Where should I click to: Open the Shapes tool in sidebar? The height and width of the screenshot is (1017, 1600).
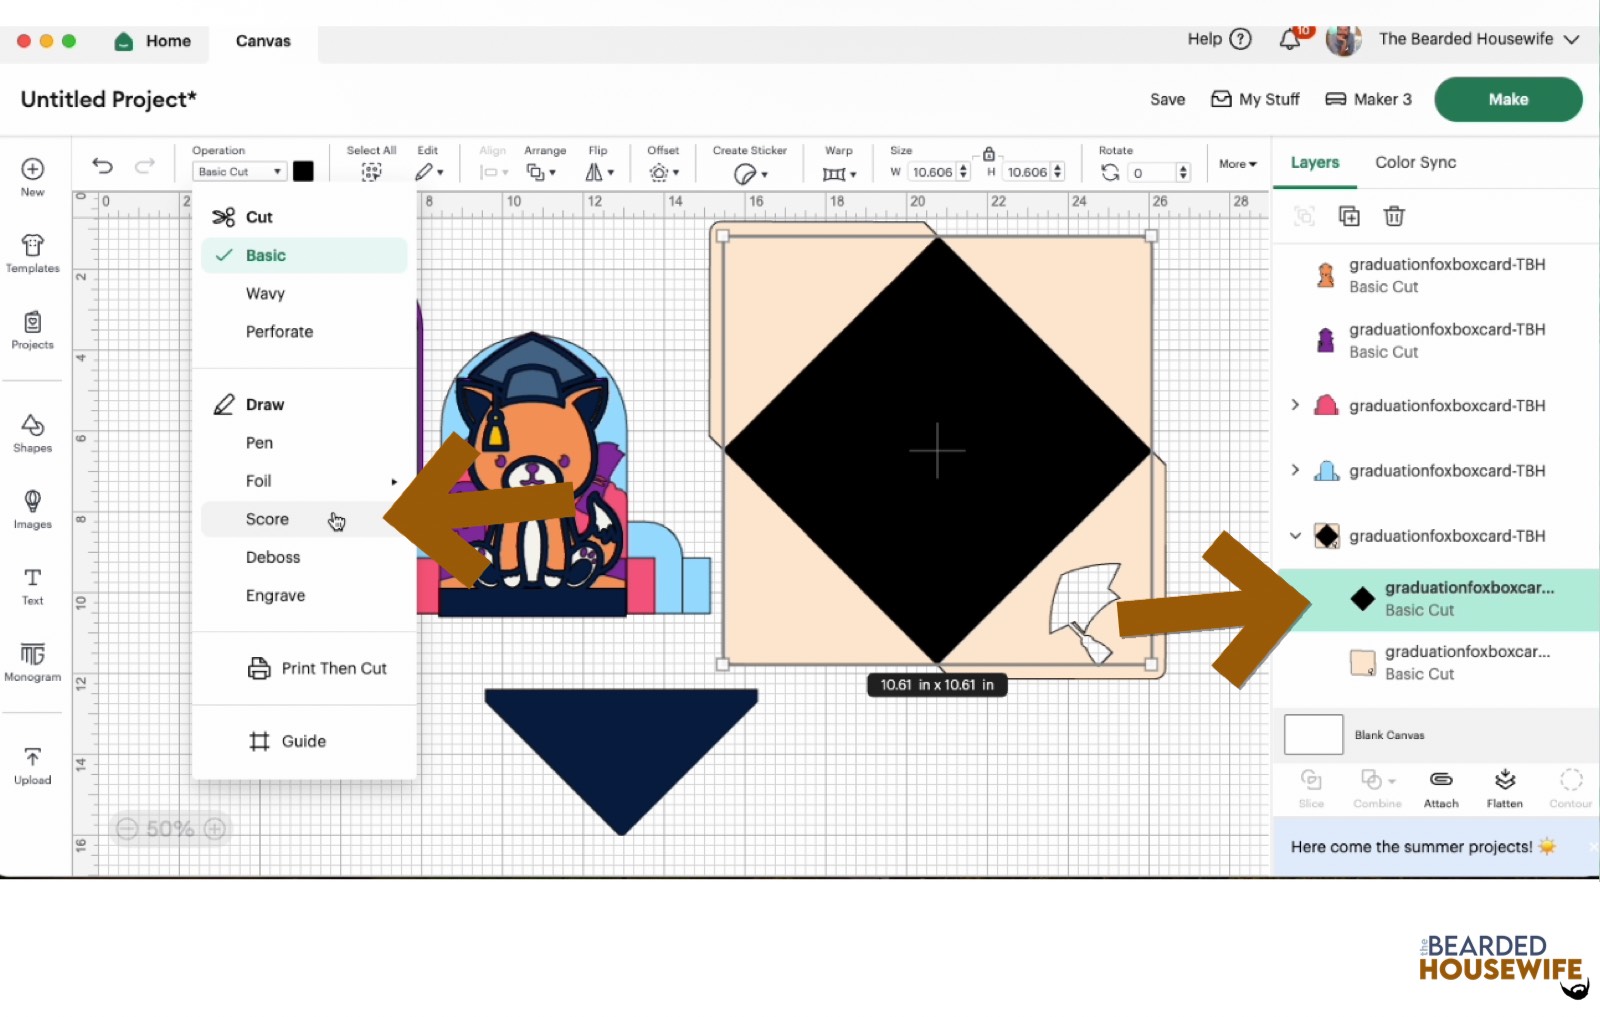[x=32, y=433]
